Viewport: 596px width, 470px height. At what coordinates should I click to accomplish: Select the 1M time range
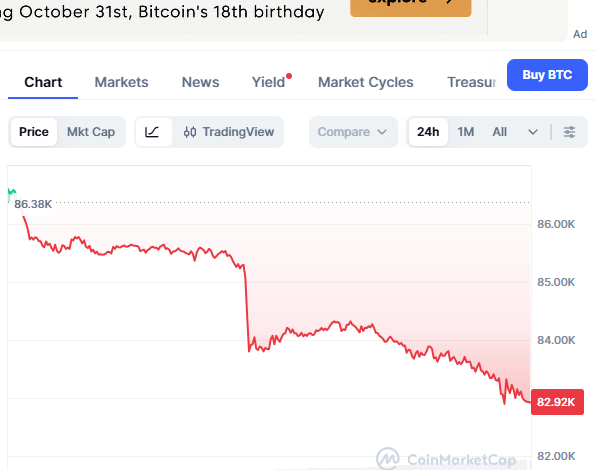pyautogui.click(x=466, y=132)
